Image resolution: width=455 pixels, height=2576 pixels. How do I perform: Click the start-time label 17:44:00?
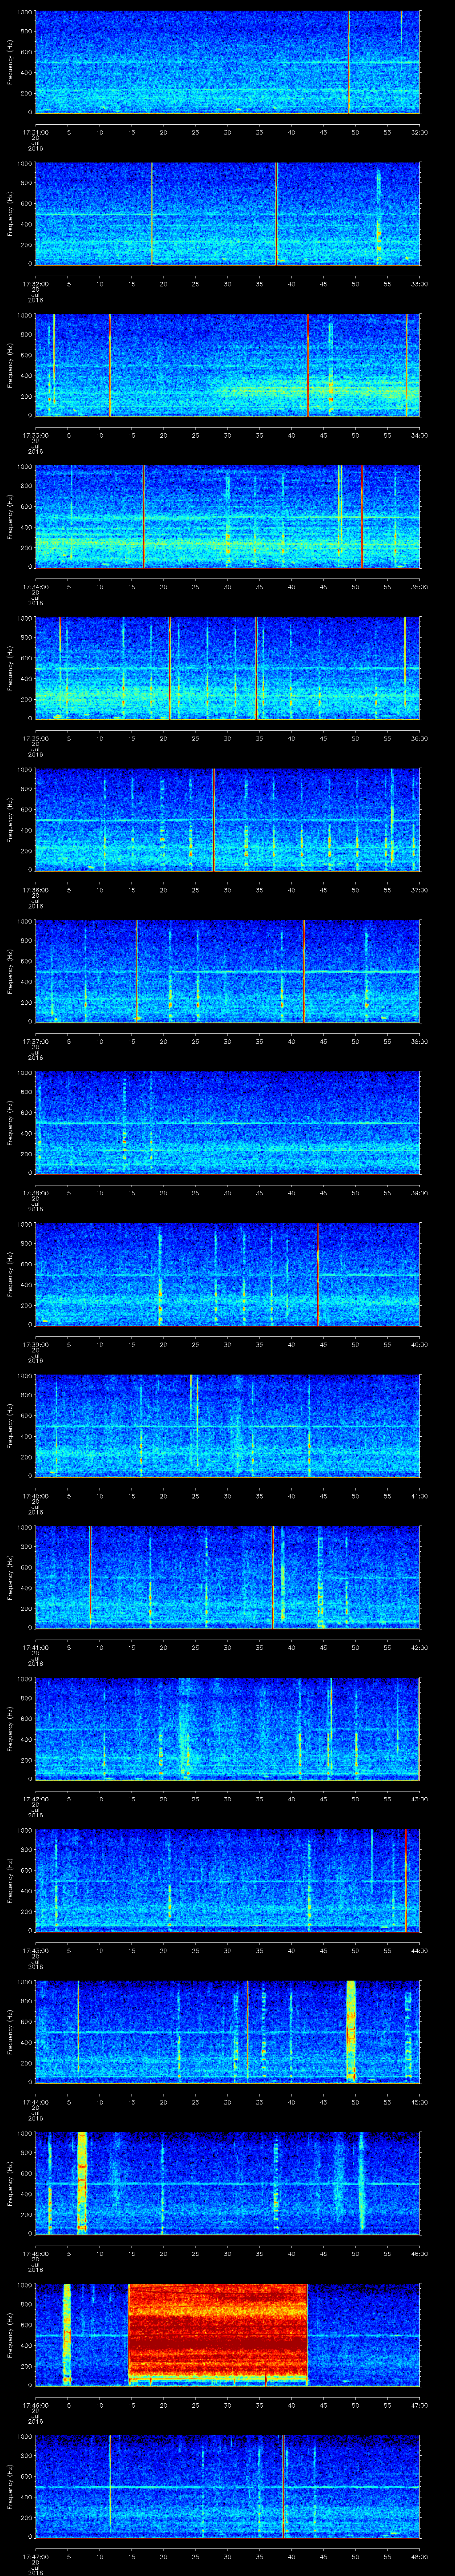(35, 2101)
